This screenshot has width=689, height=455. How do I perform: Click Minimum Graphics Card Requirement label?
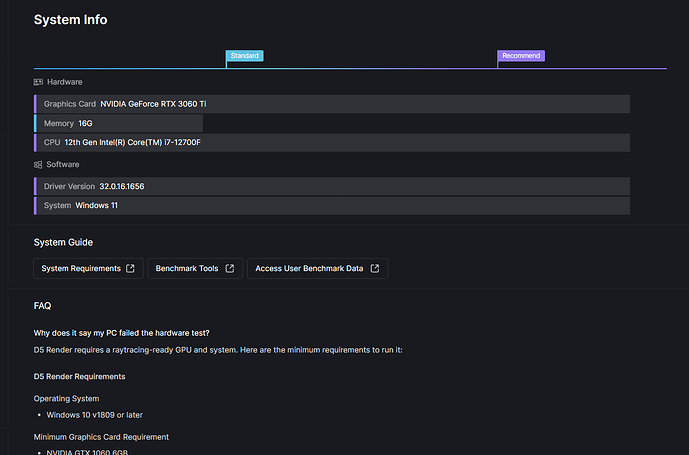coord(101,437)
